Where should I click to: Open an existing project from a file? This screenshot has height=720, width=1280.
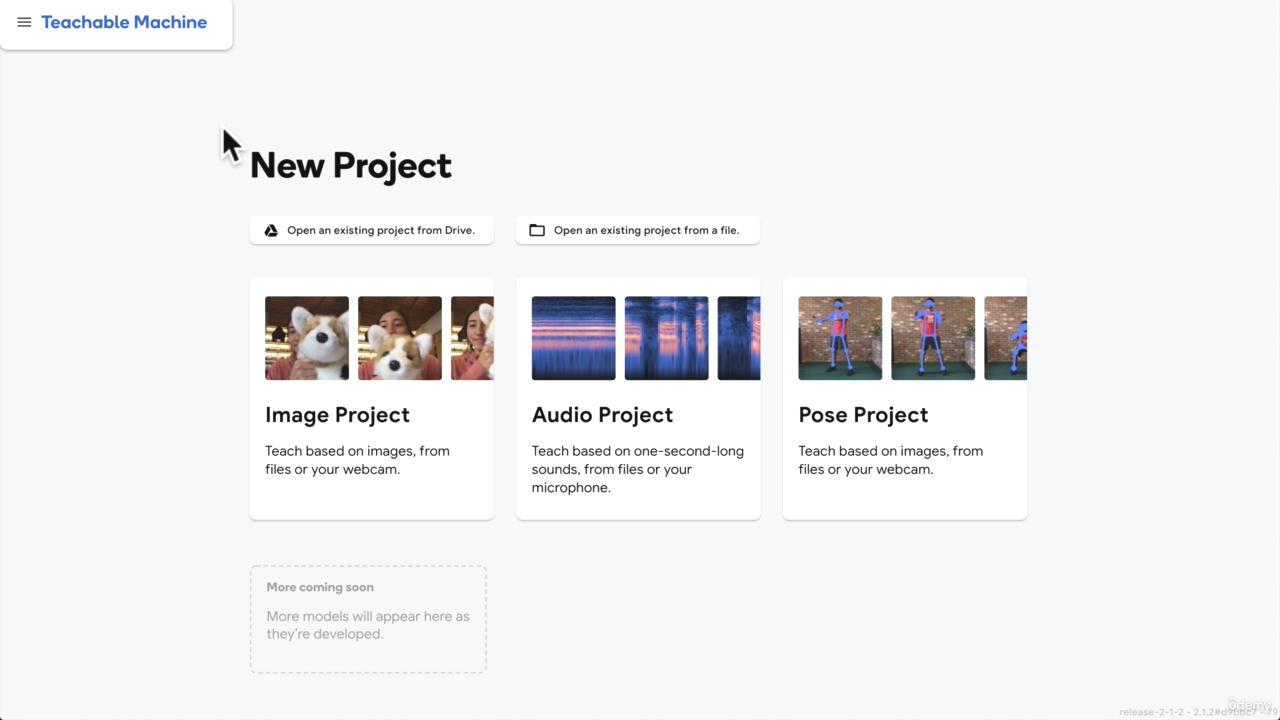(x=646, y=230)
